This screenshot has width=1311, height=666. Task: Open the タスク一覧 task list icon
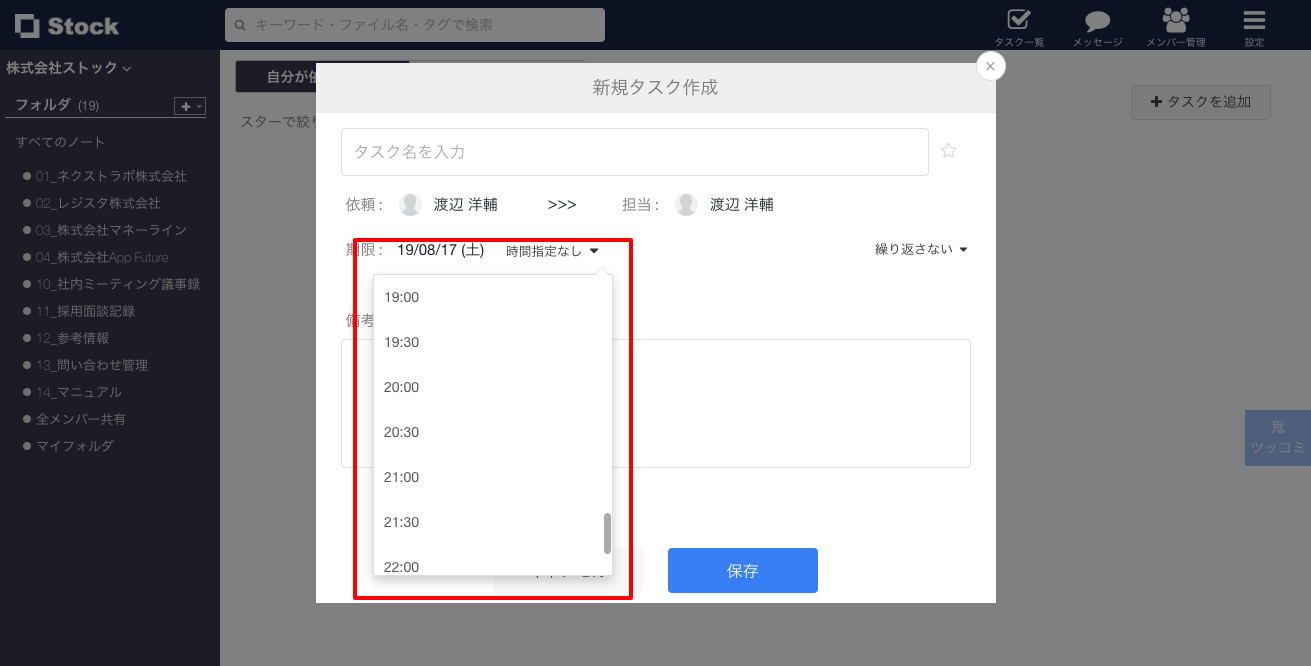pos(1017,25)
